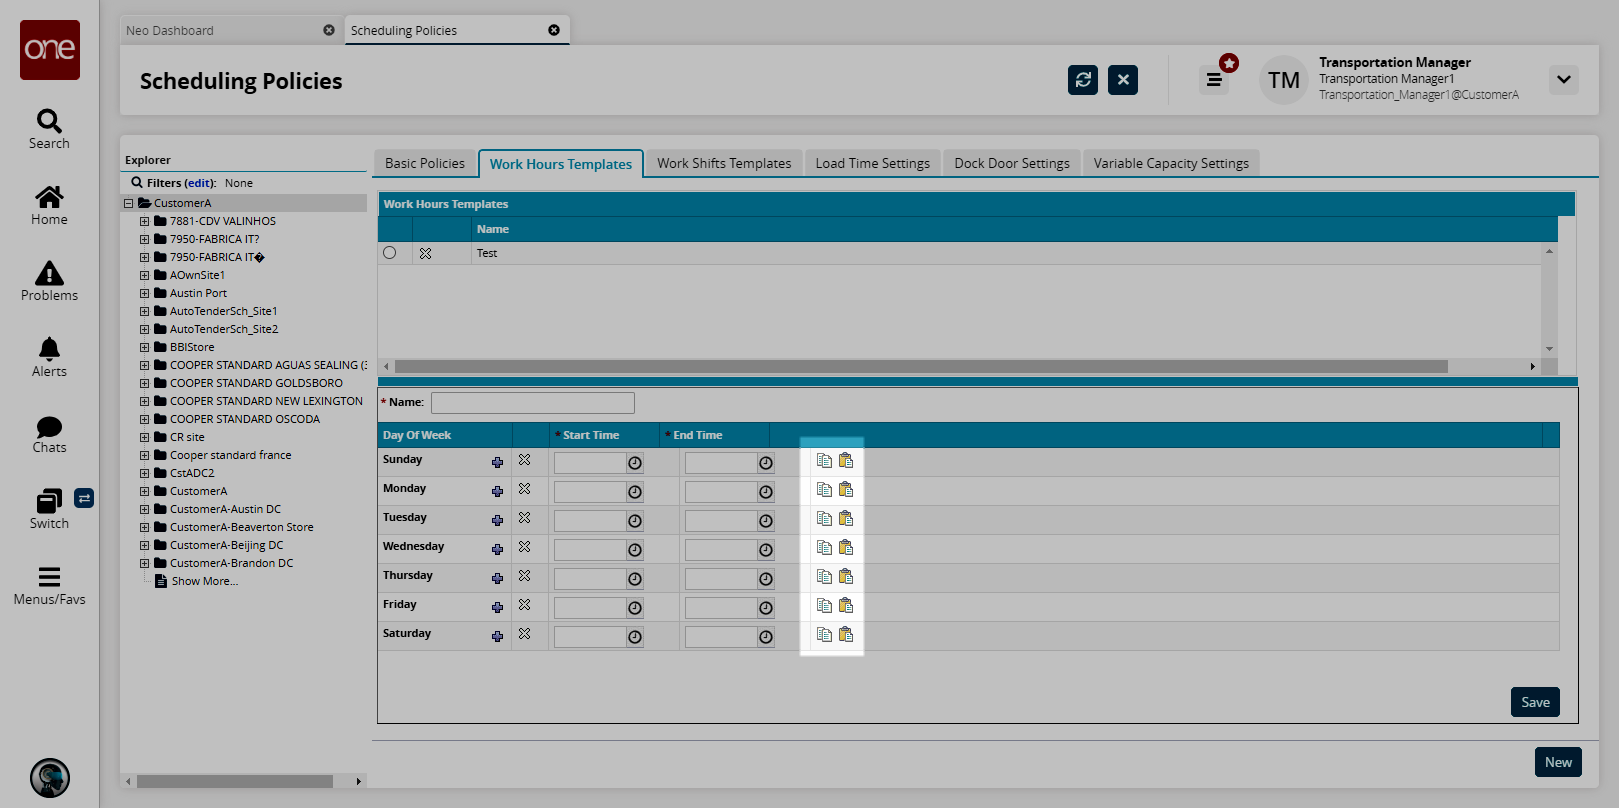Click the paste icon in Monday row

click(846, 490)
